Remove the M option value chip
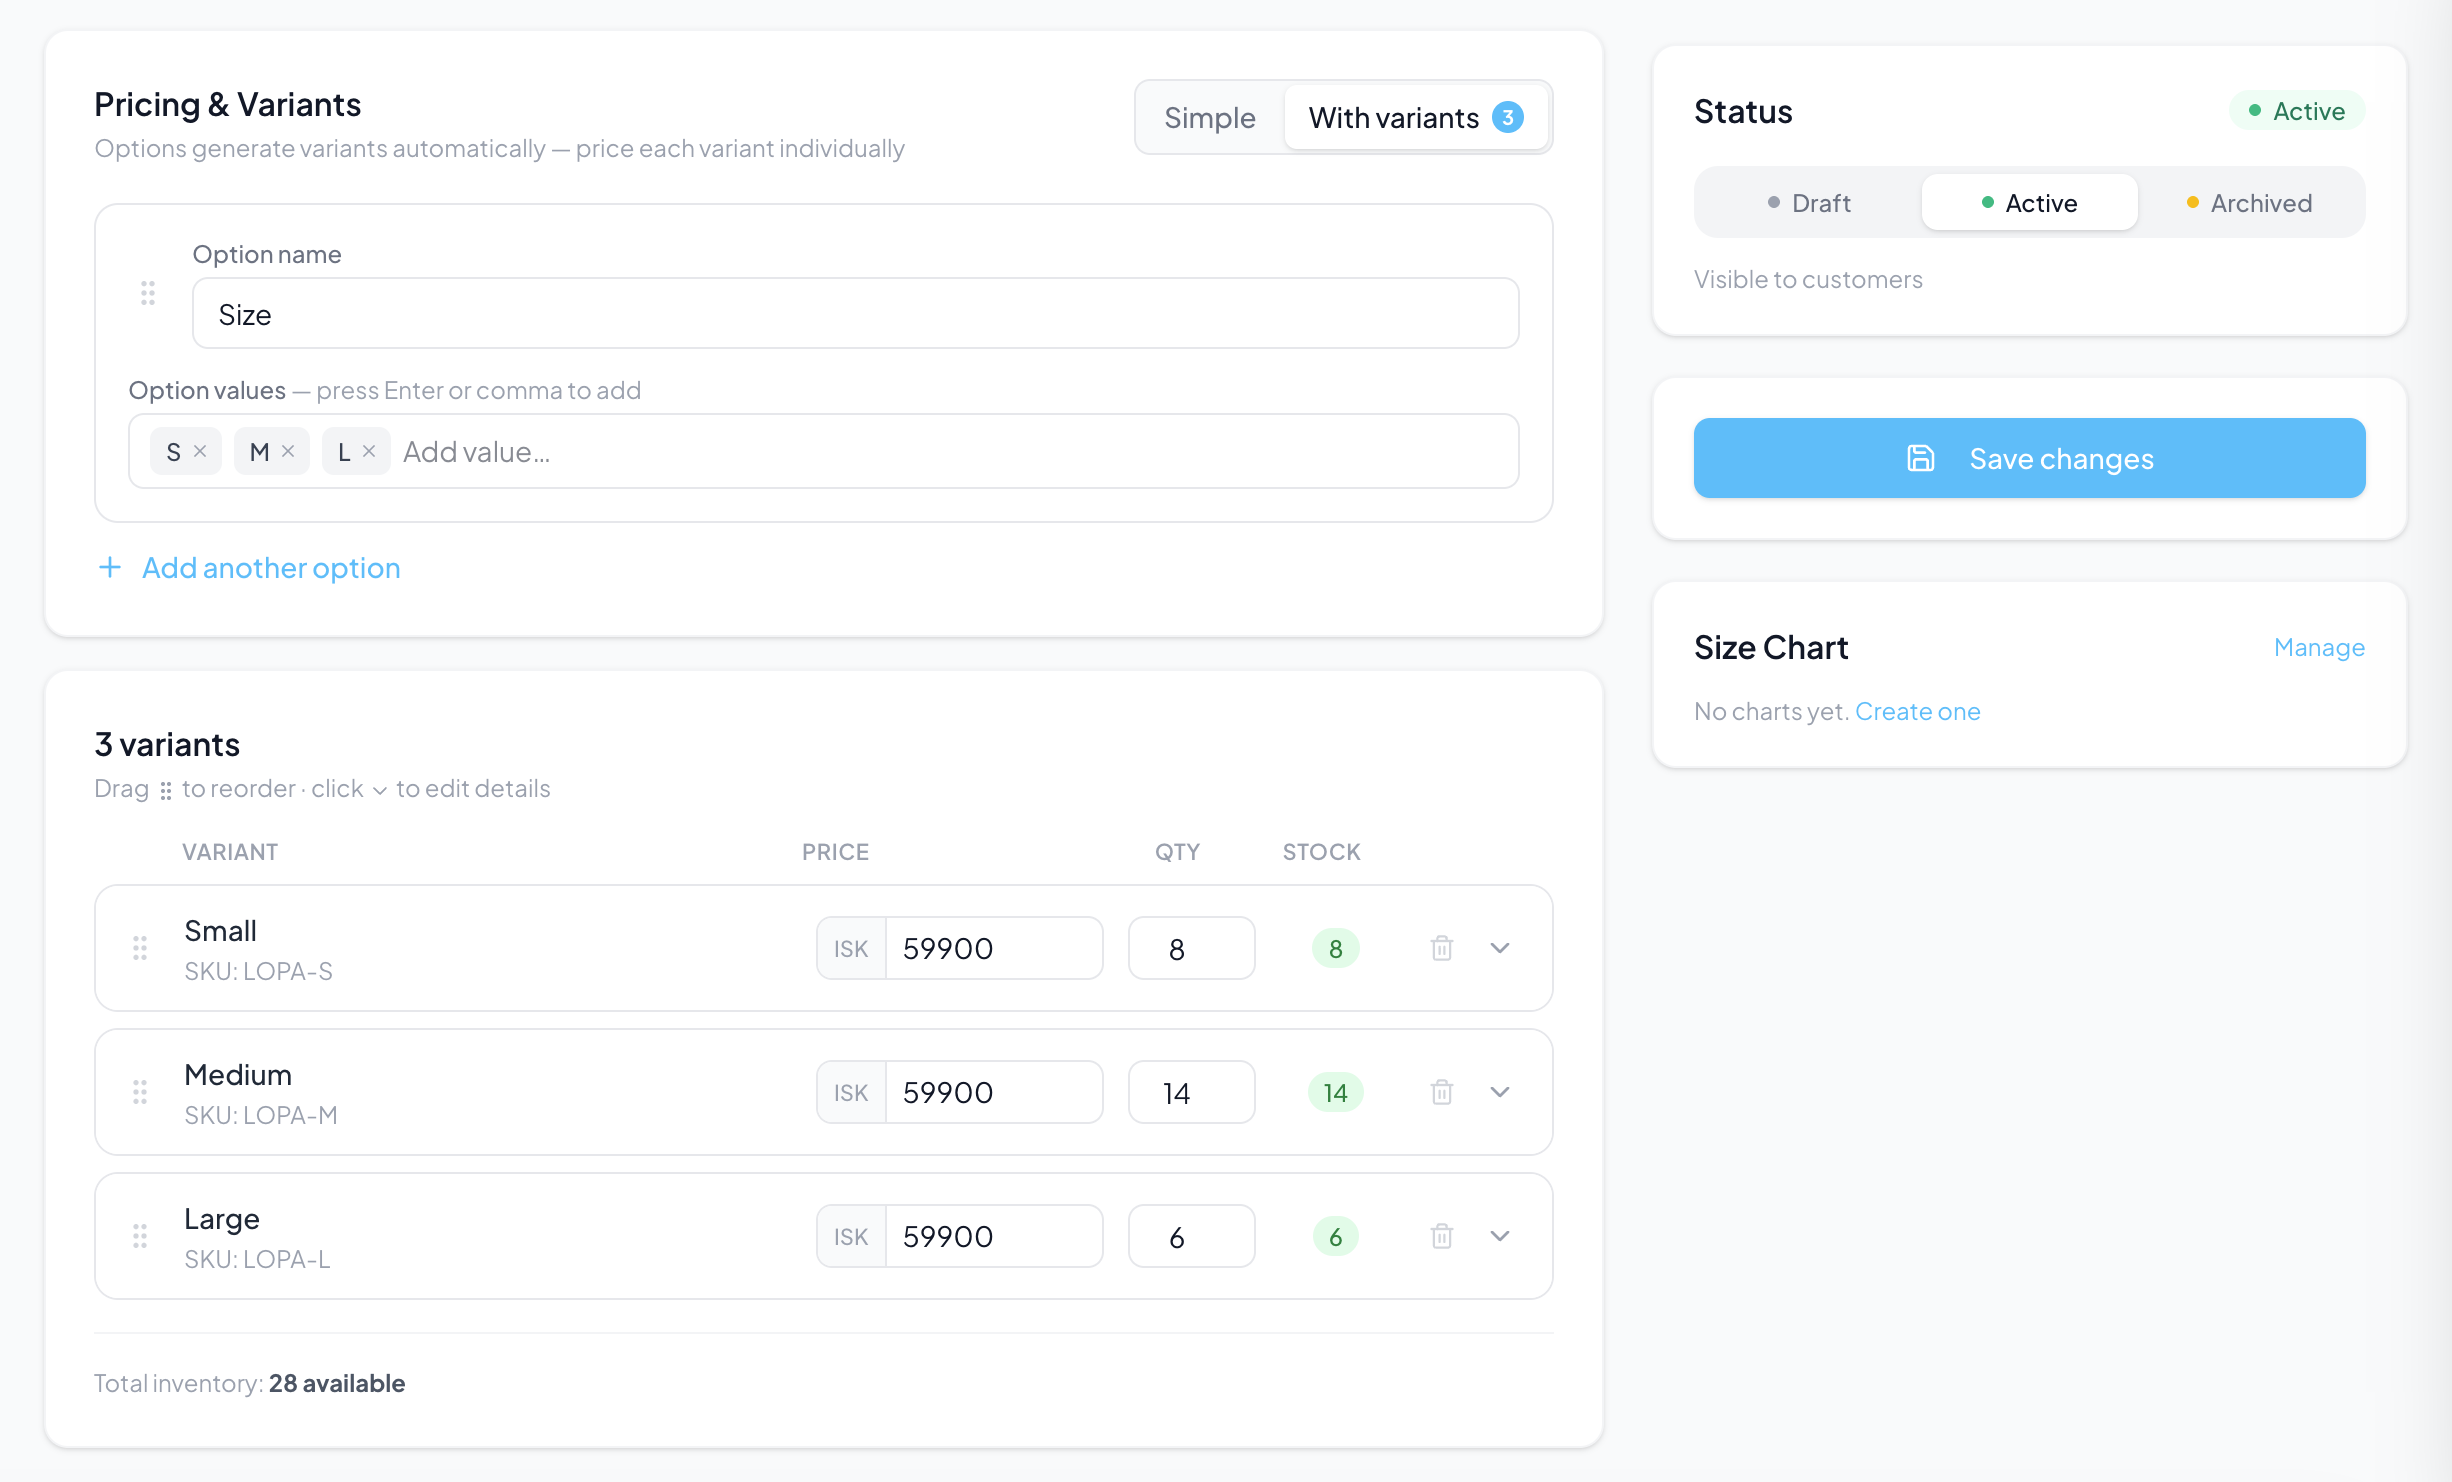The image size is (2452, 1482). coord(287,451)
